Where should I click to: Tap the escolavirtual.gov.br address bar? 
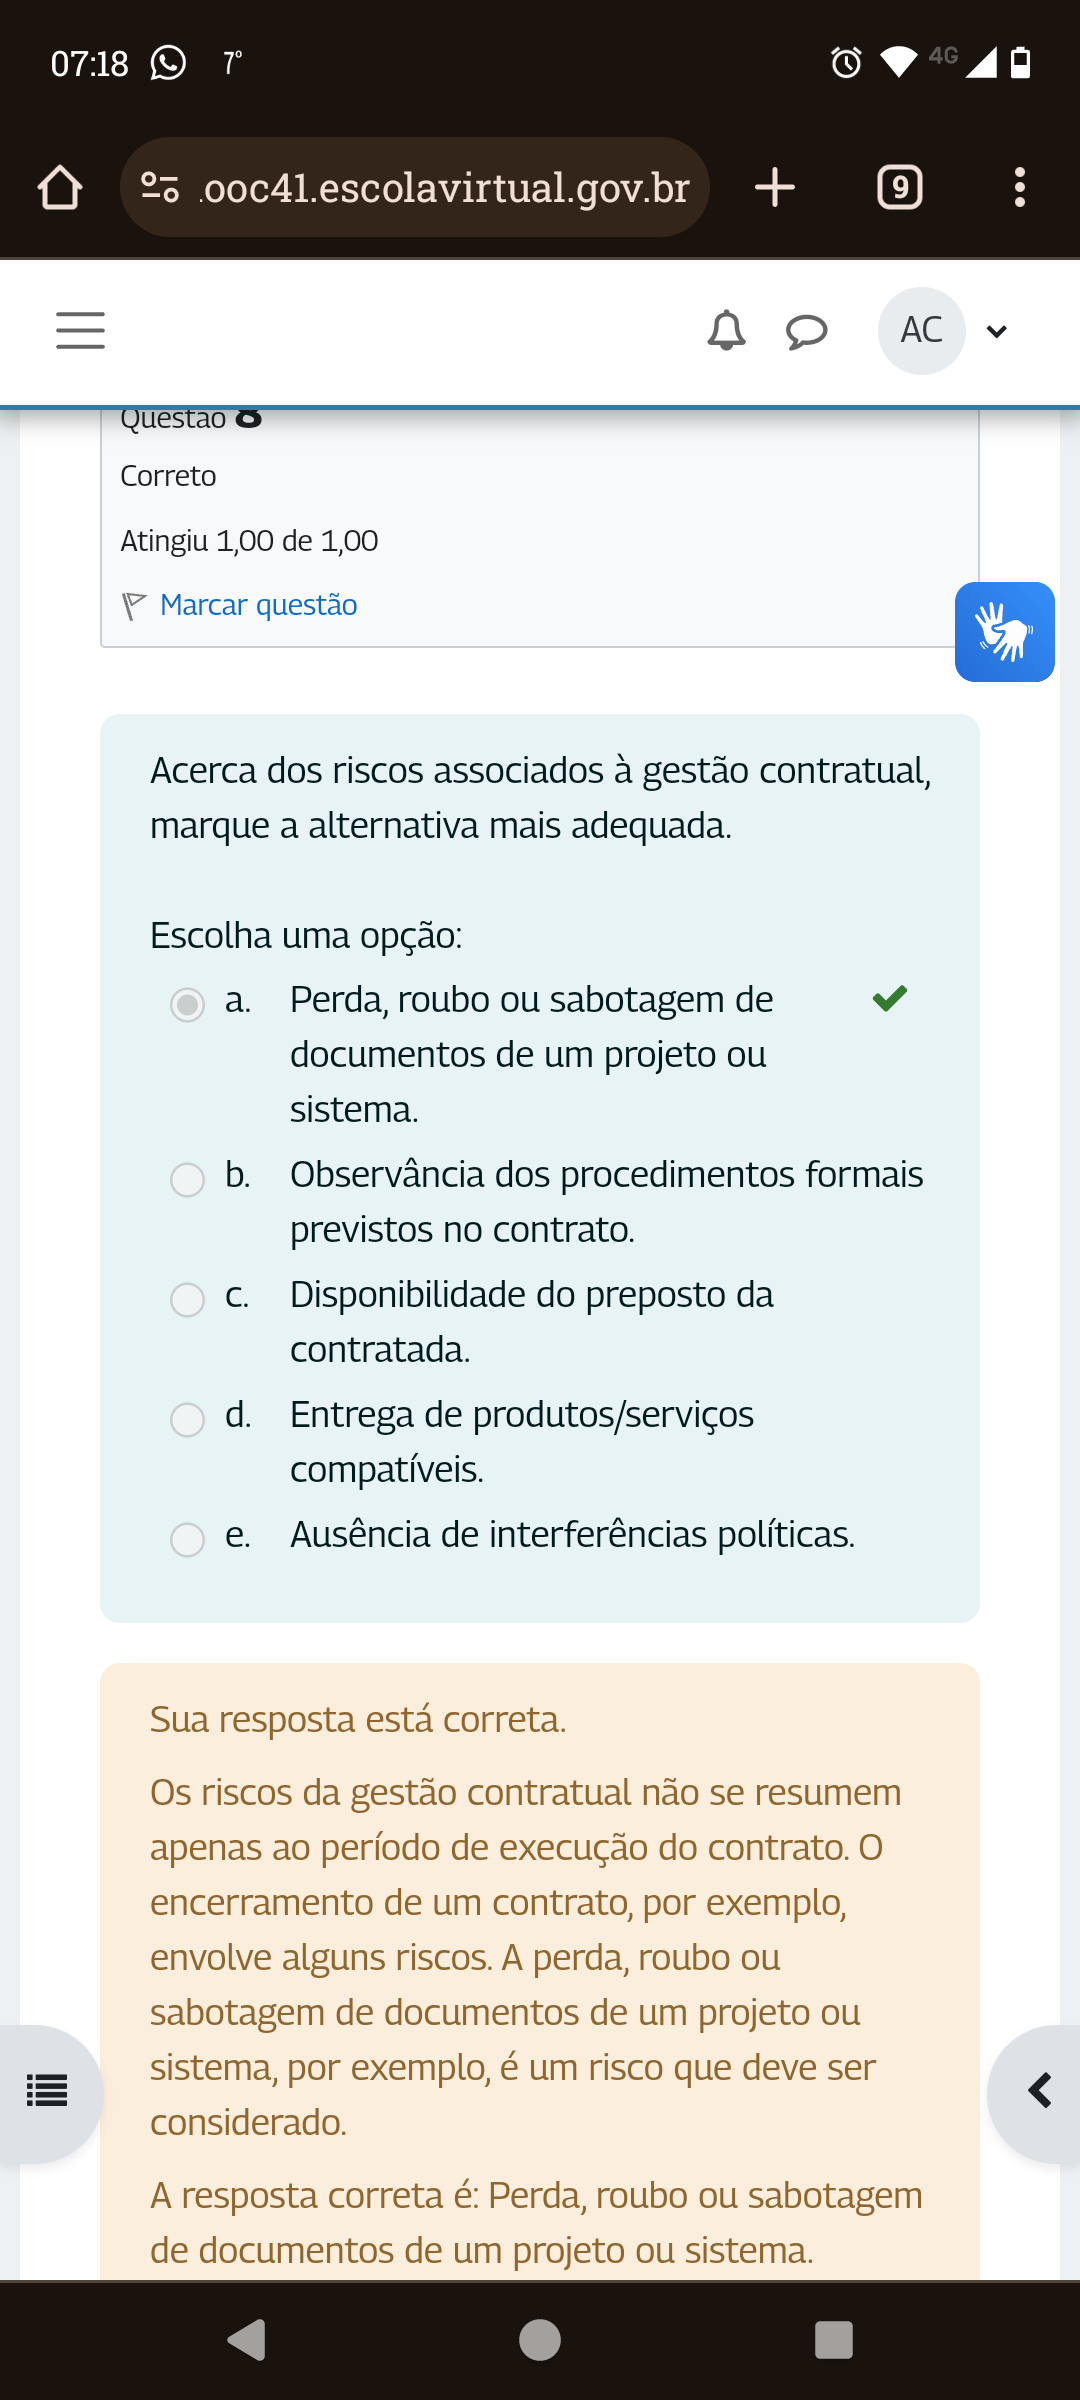[445, 188]
